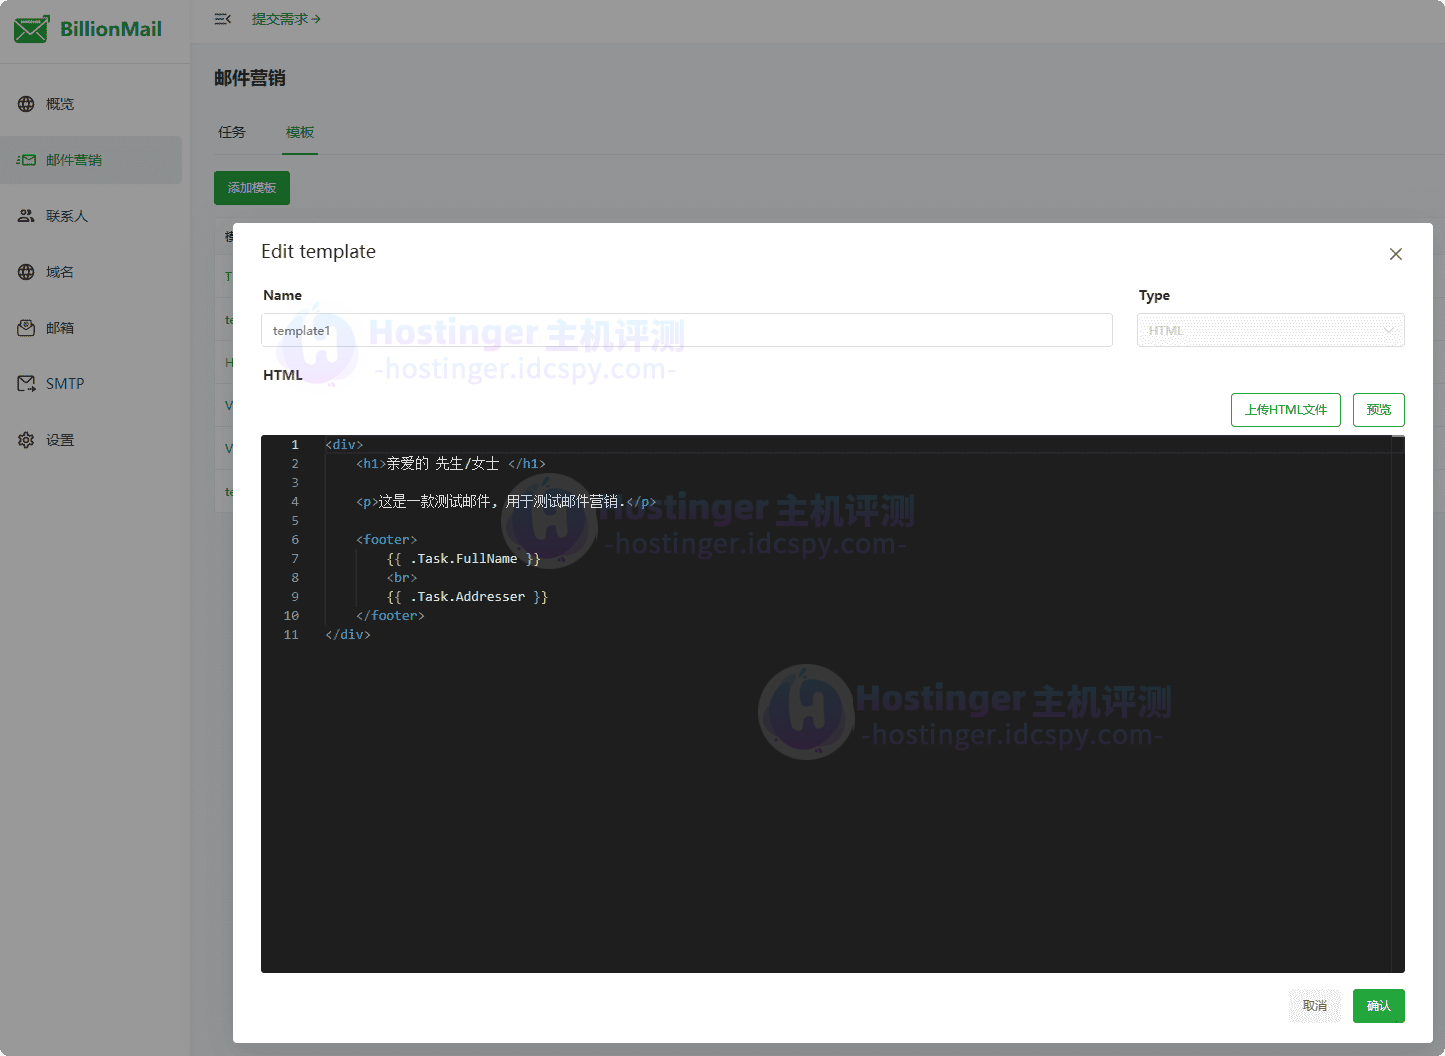Switch to the 任务 (Tasks) tab
Image resolution: width=1445 pixels, height=1056 pixels.
231,131
